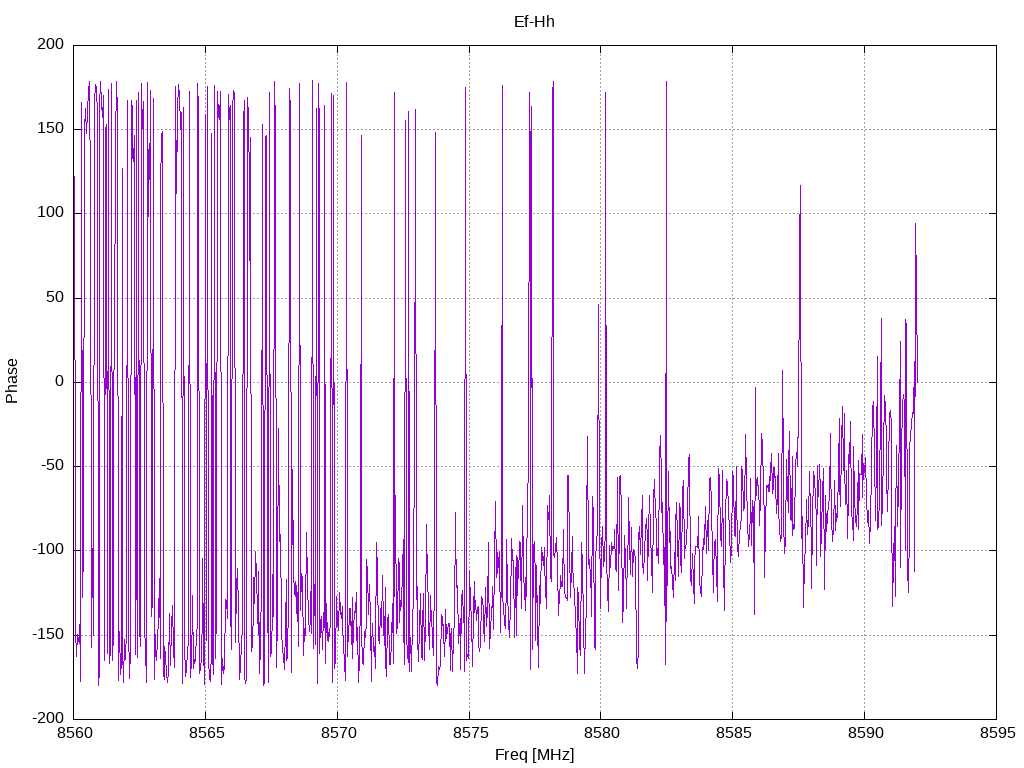Click the y-axis tick label '50'
This screenshot has width=1024, height=768.
point(56,297)
